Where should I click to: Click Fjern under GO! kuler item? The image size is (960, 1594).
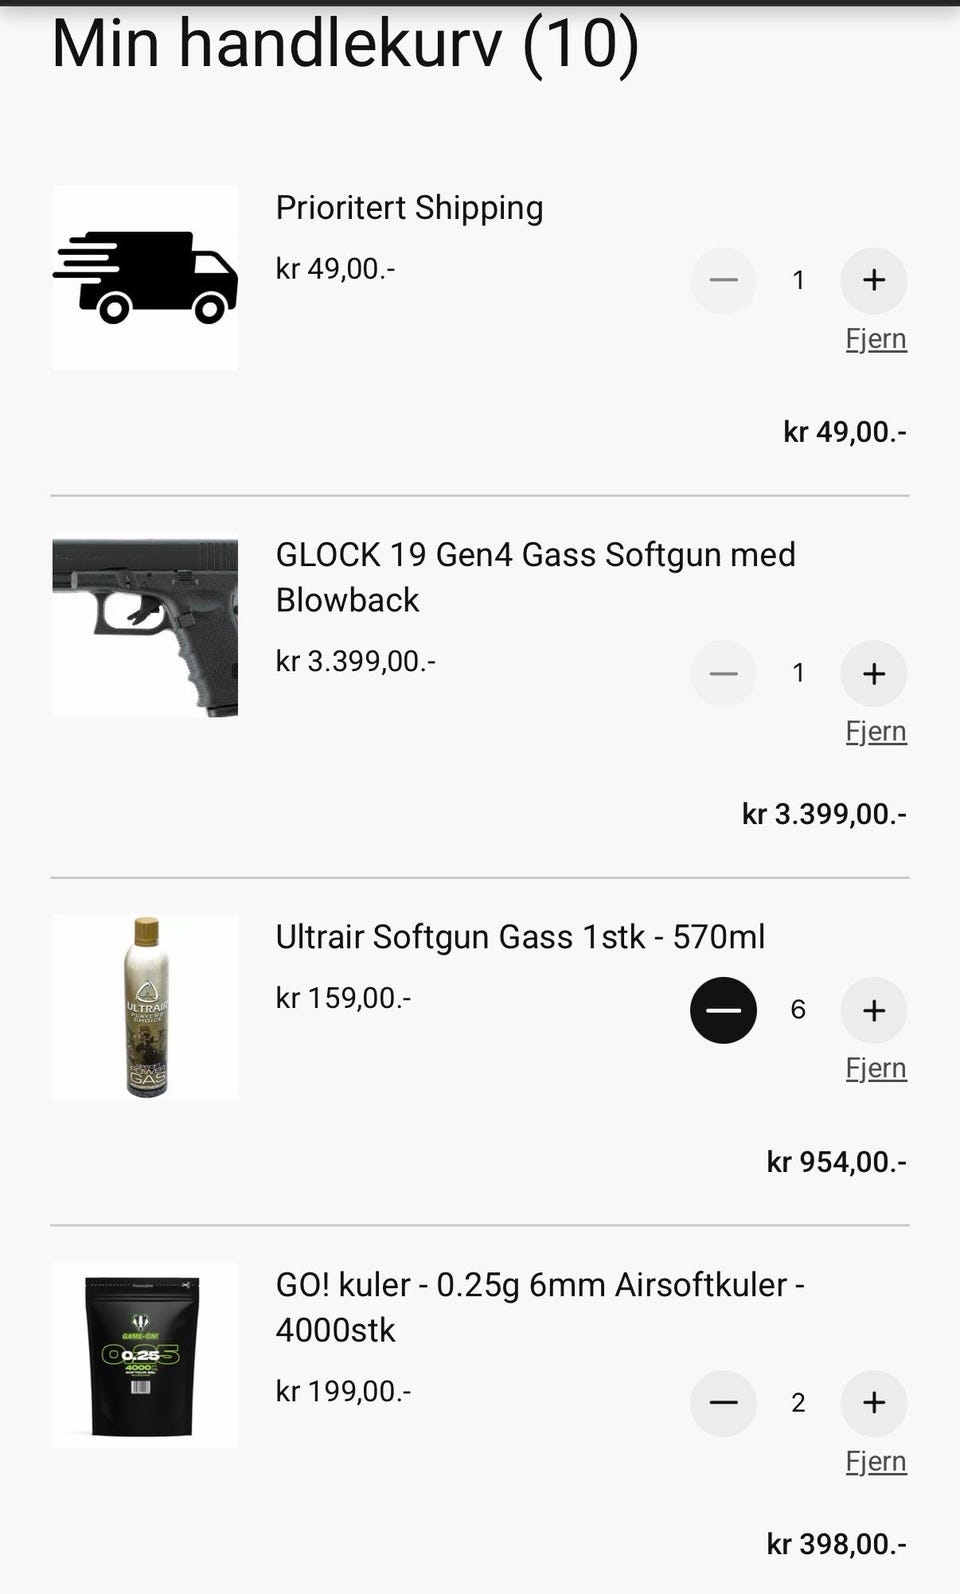pyautogui.click(x=875, y=1462)
